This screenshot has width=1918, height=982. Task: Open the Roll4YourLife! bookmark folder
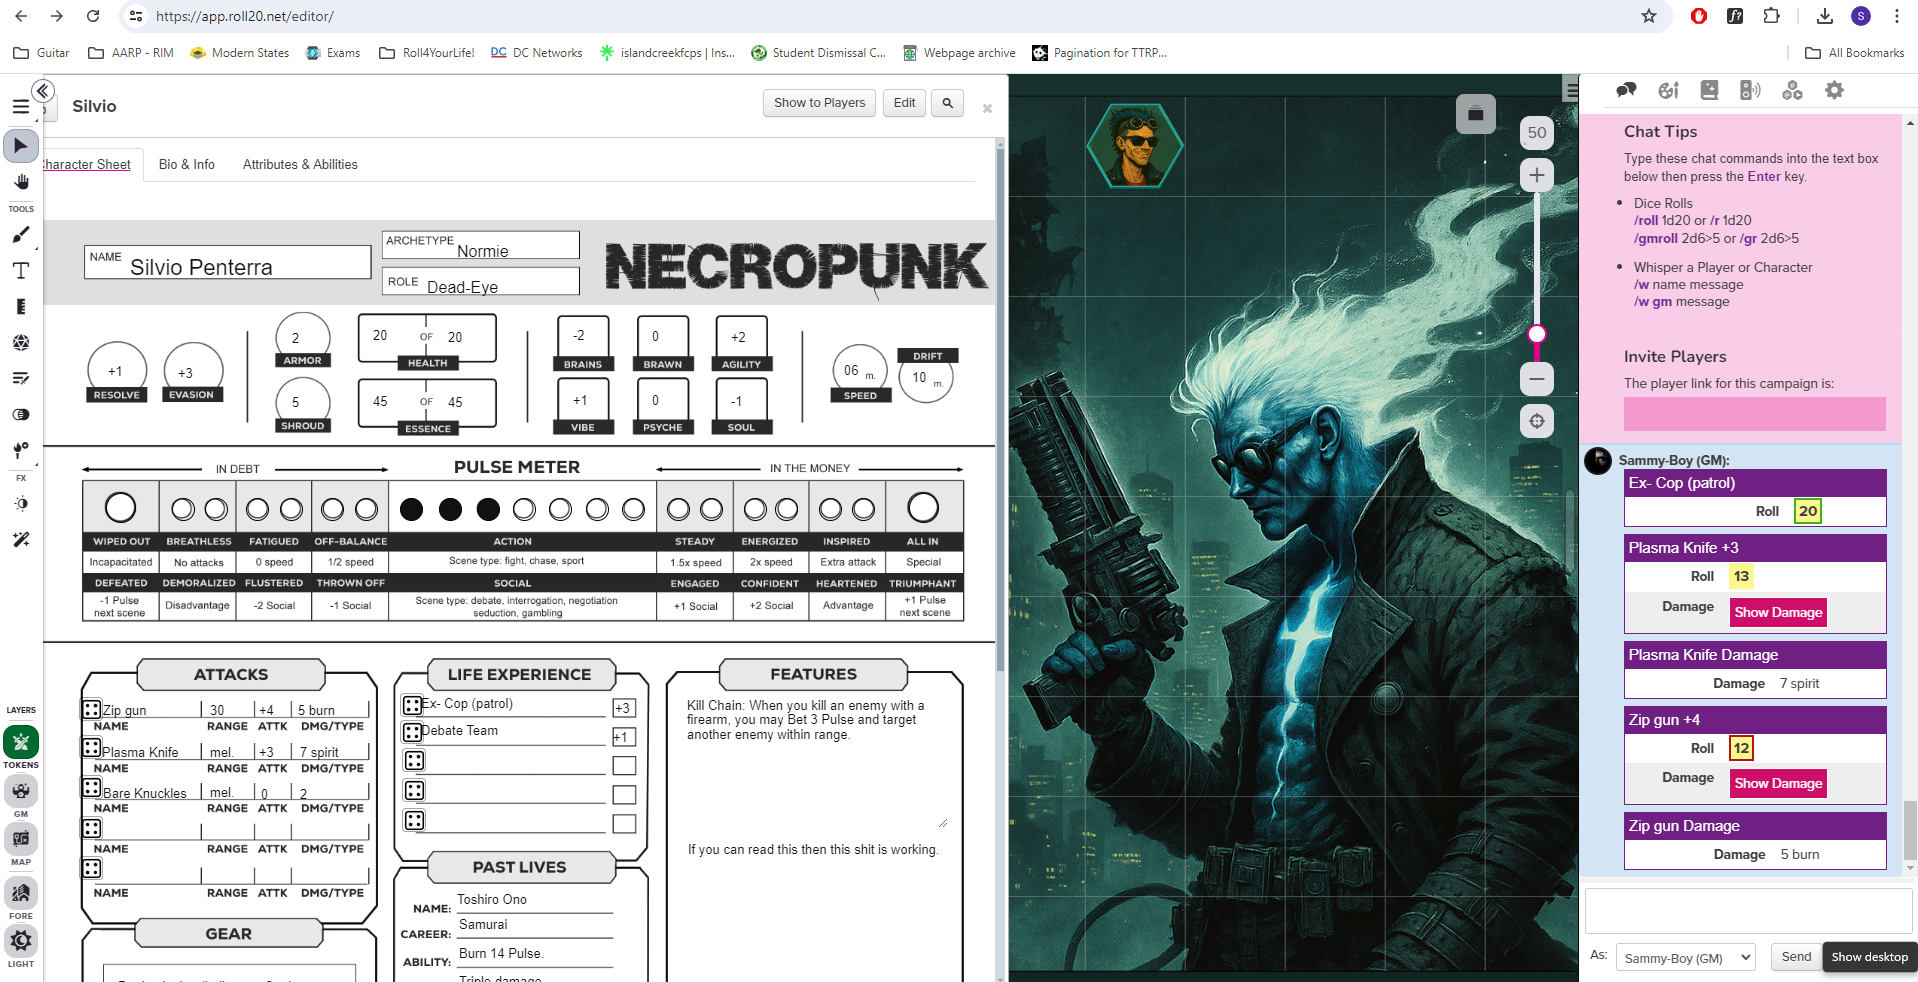(427, 53)
